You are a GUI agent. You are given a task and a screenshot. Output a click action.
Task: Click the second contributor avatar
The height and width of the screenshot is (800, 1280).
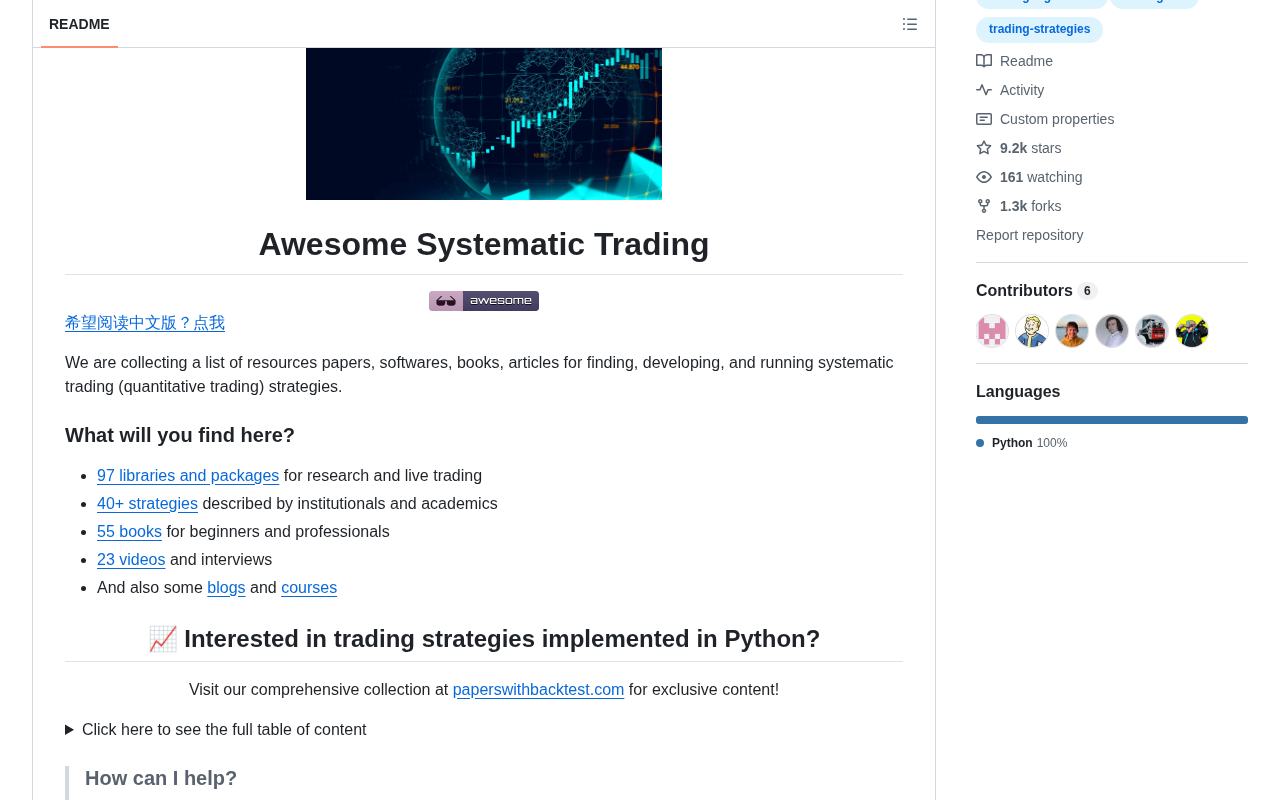click(x=1032, y=331)
